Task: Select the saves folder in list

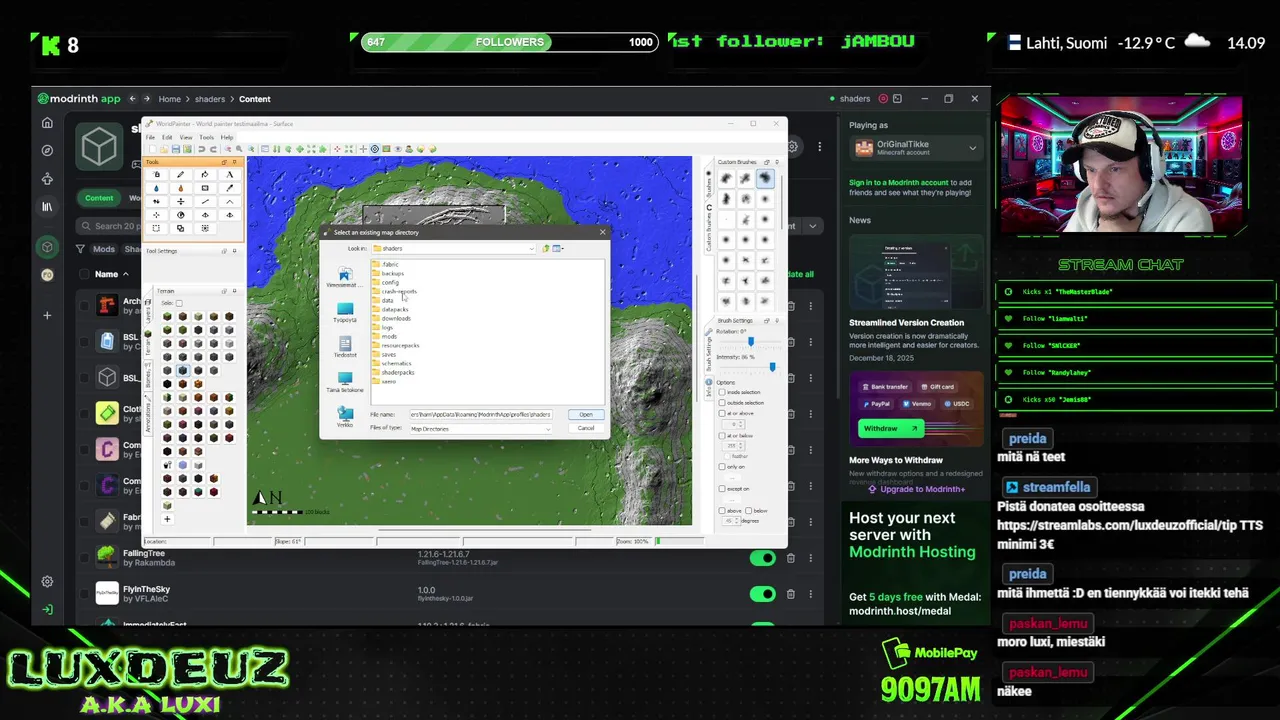Action: (385, 354)
